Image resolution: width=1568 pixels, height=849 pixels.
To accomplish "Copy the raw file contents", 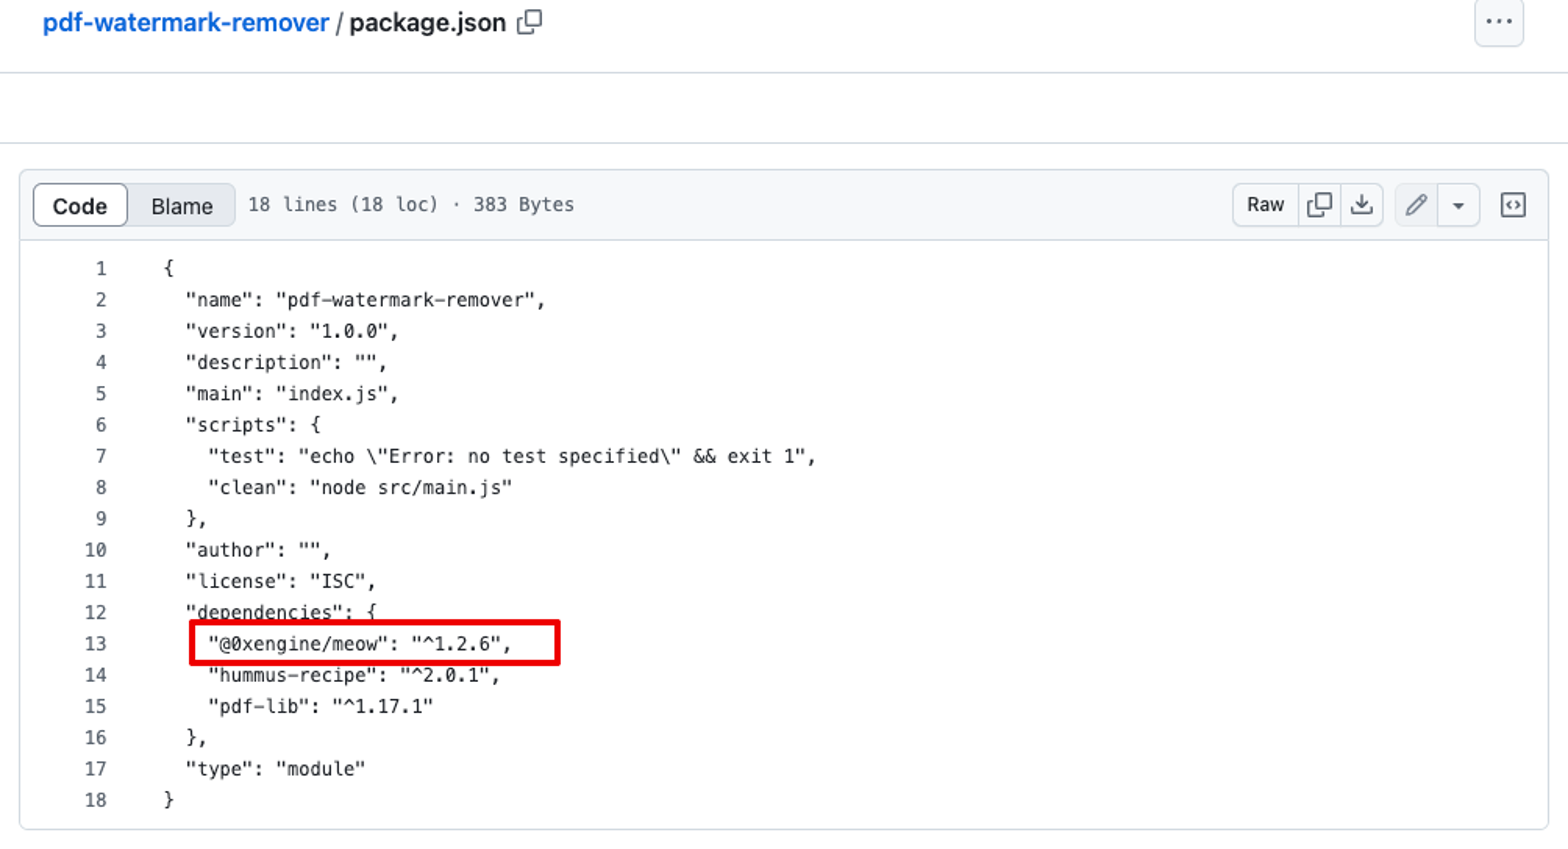I will tap(1319, 205).
